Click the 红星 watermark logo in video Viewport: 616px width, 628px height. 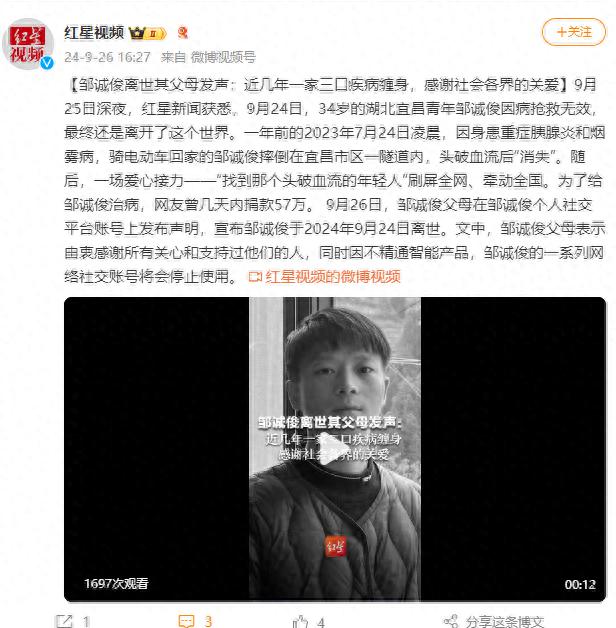(335, 547)
